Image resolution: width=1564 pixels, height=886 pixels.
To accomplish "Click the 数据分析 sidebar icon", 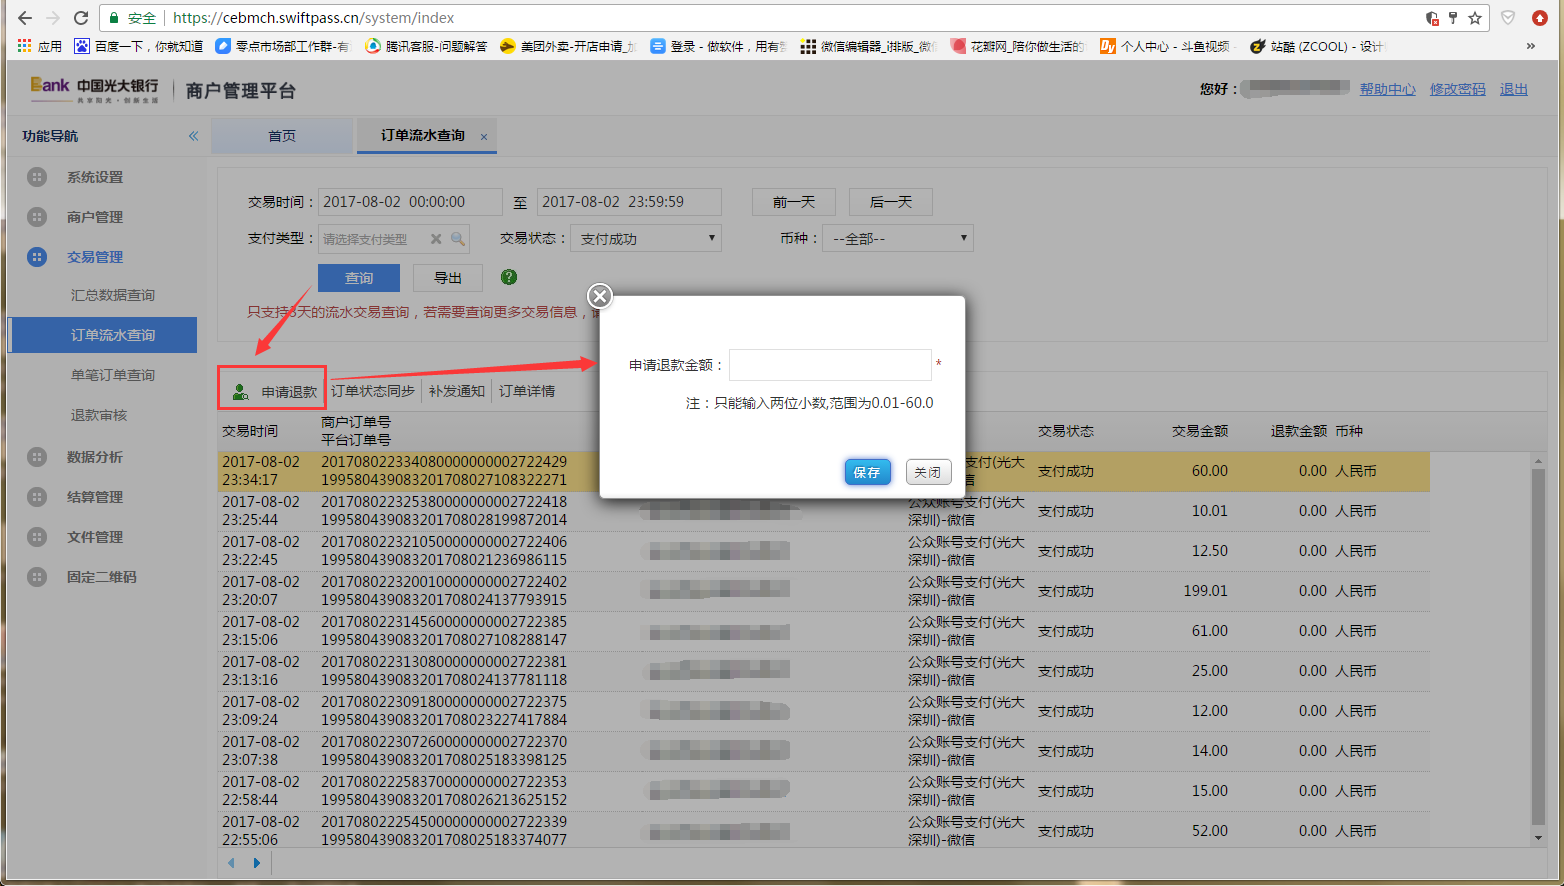I will point(37,457).
